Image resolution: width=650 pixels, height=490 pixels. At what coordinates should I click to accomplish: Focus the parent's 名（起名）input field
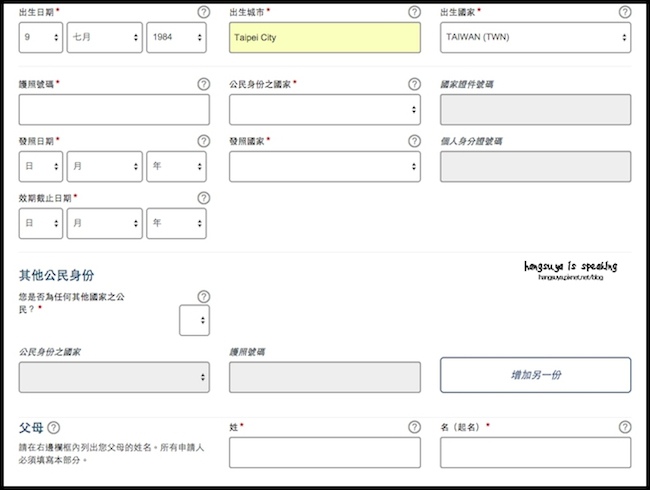point(536,452)
